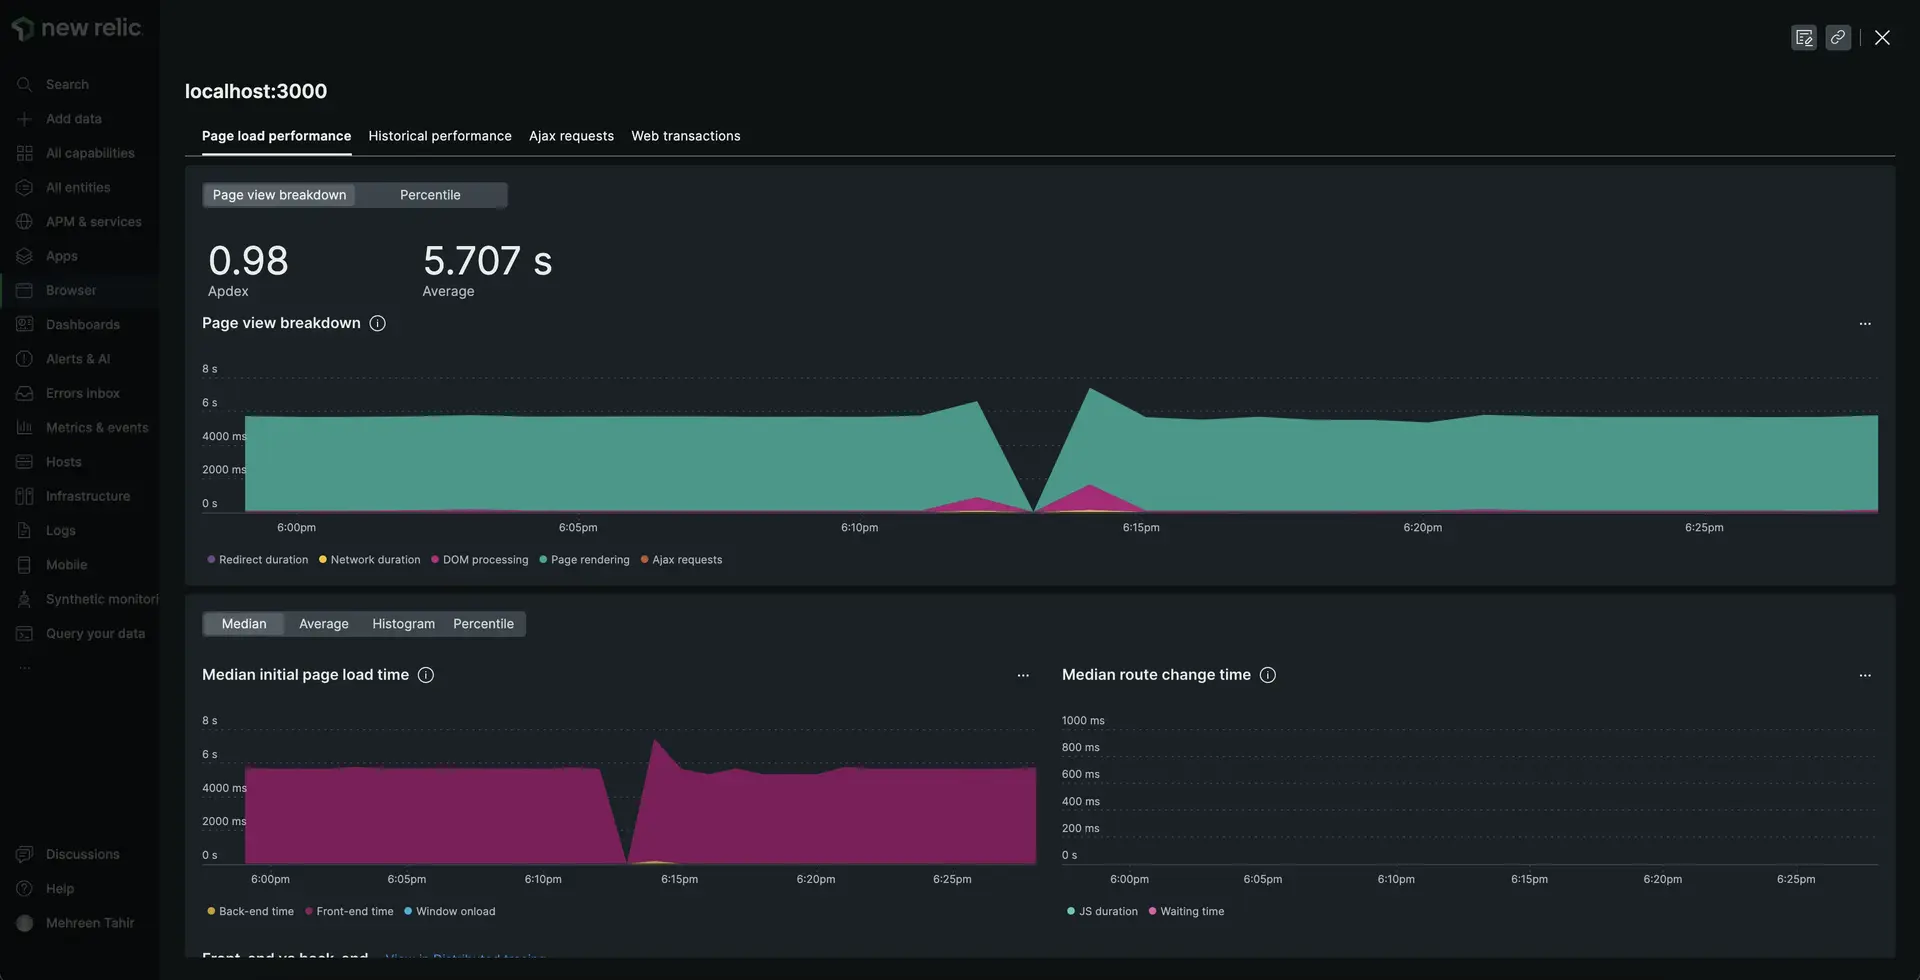The width and height of the screenshot is (1920, 980).
Task: Open Median initial page load time options menu
Action: [x=1023, y=676]
